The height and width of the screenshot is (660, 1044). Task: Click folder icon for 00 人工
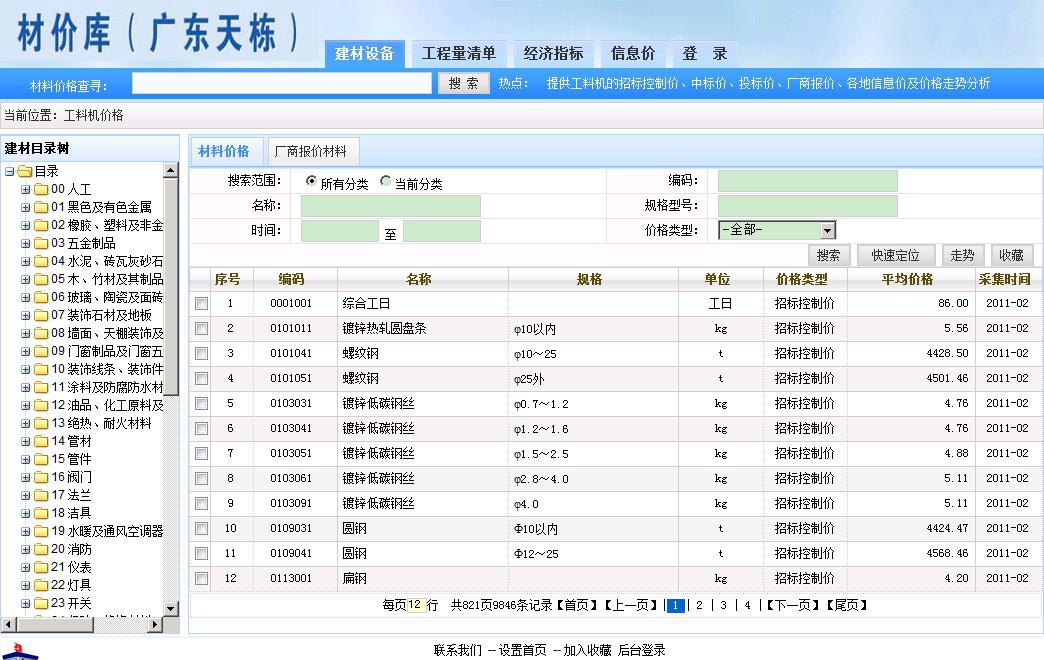41,189
